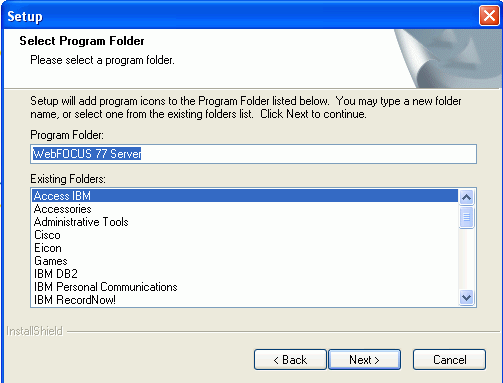The width and height of the screenshot is (503, 383).
Task: Click the InstallShield label
Action: point(34,331)
